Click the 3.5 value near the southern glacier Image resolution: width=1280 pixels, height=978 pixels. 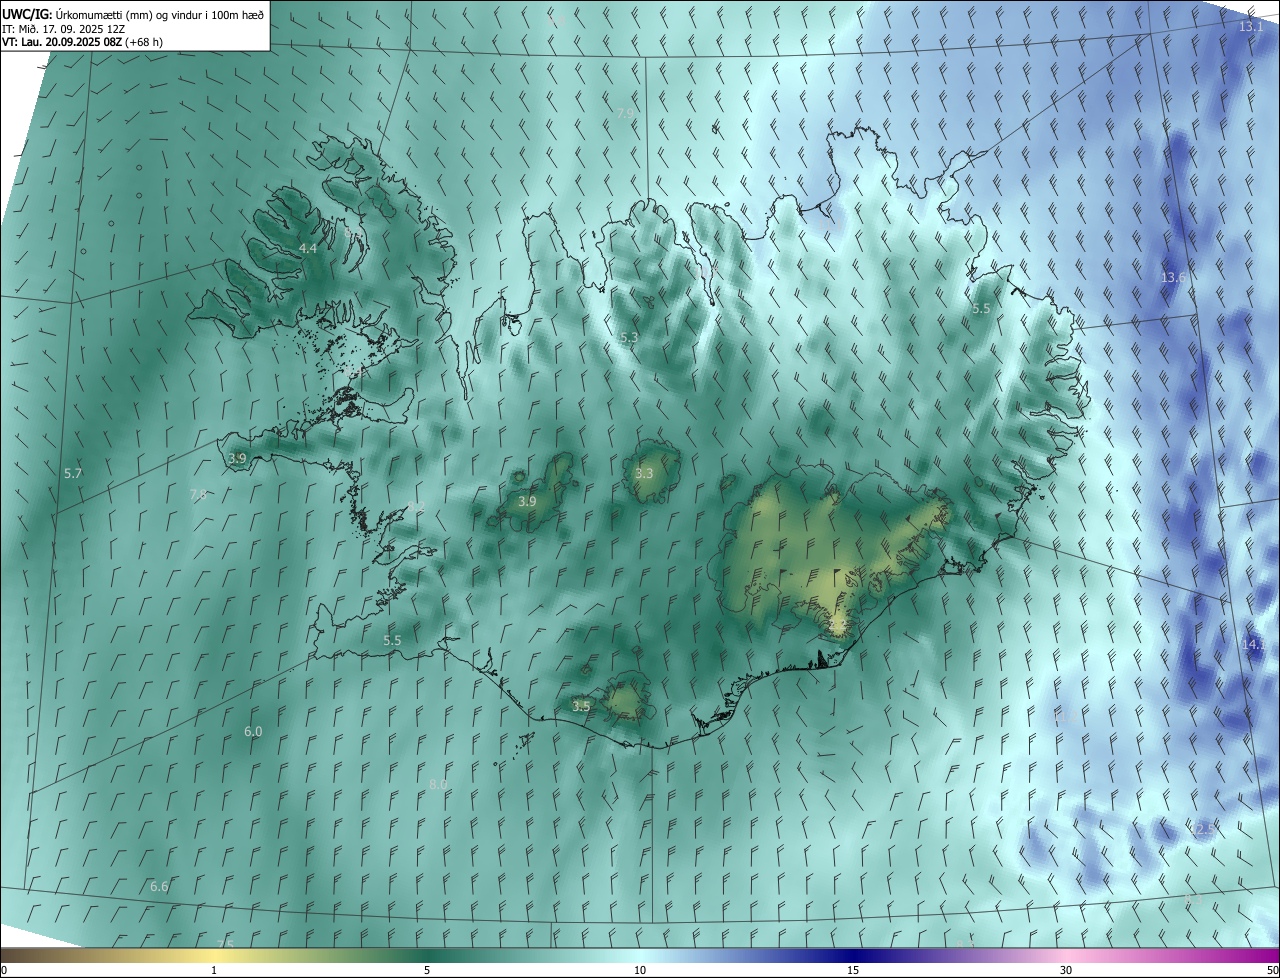(x=581, y=706)
